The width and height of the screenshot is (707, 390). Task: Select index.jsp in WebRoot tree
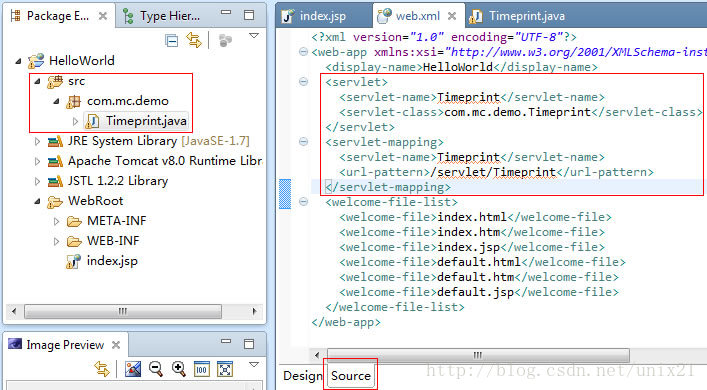112,261
